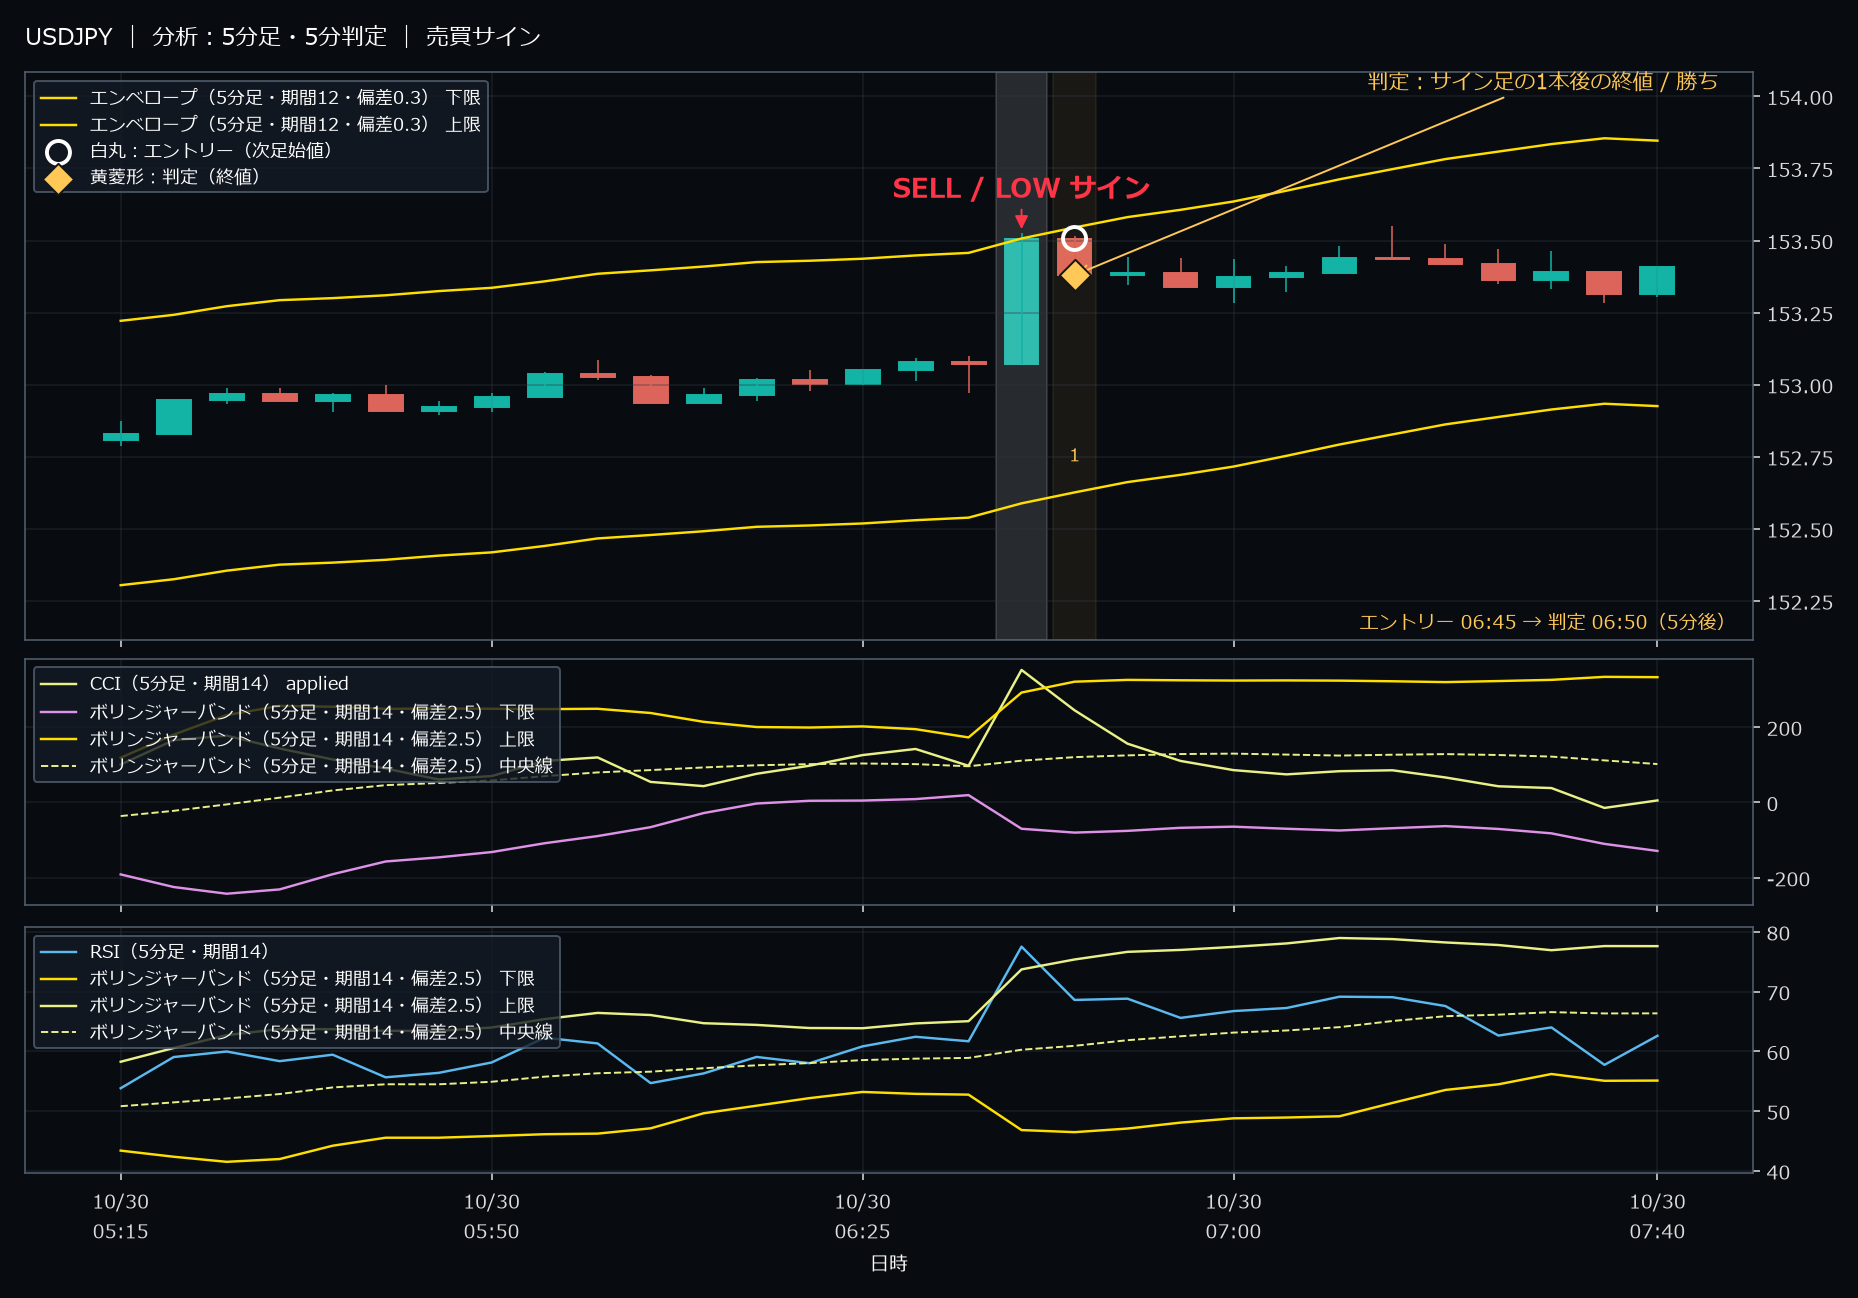Screen dimensions: 1858x1298
Task: Click the 10/30 05:15 time axis label
Action: pyautogui.click(x=121, y=1216)
